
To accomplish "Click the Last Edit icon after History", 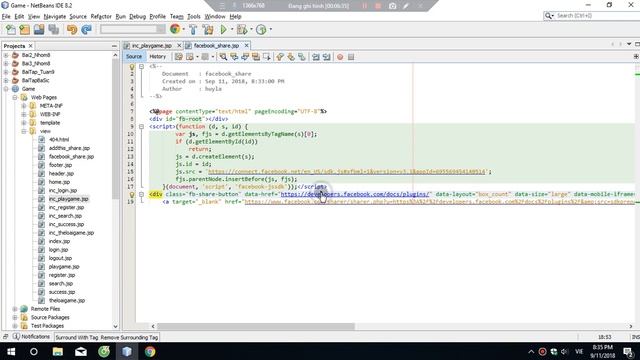I will coord(178,57).
